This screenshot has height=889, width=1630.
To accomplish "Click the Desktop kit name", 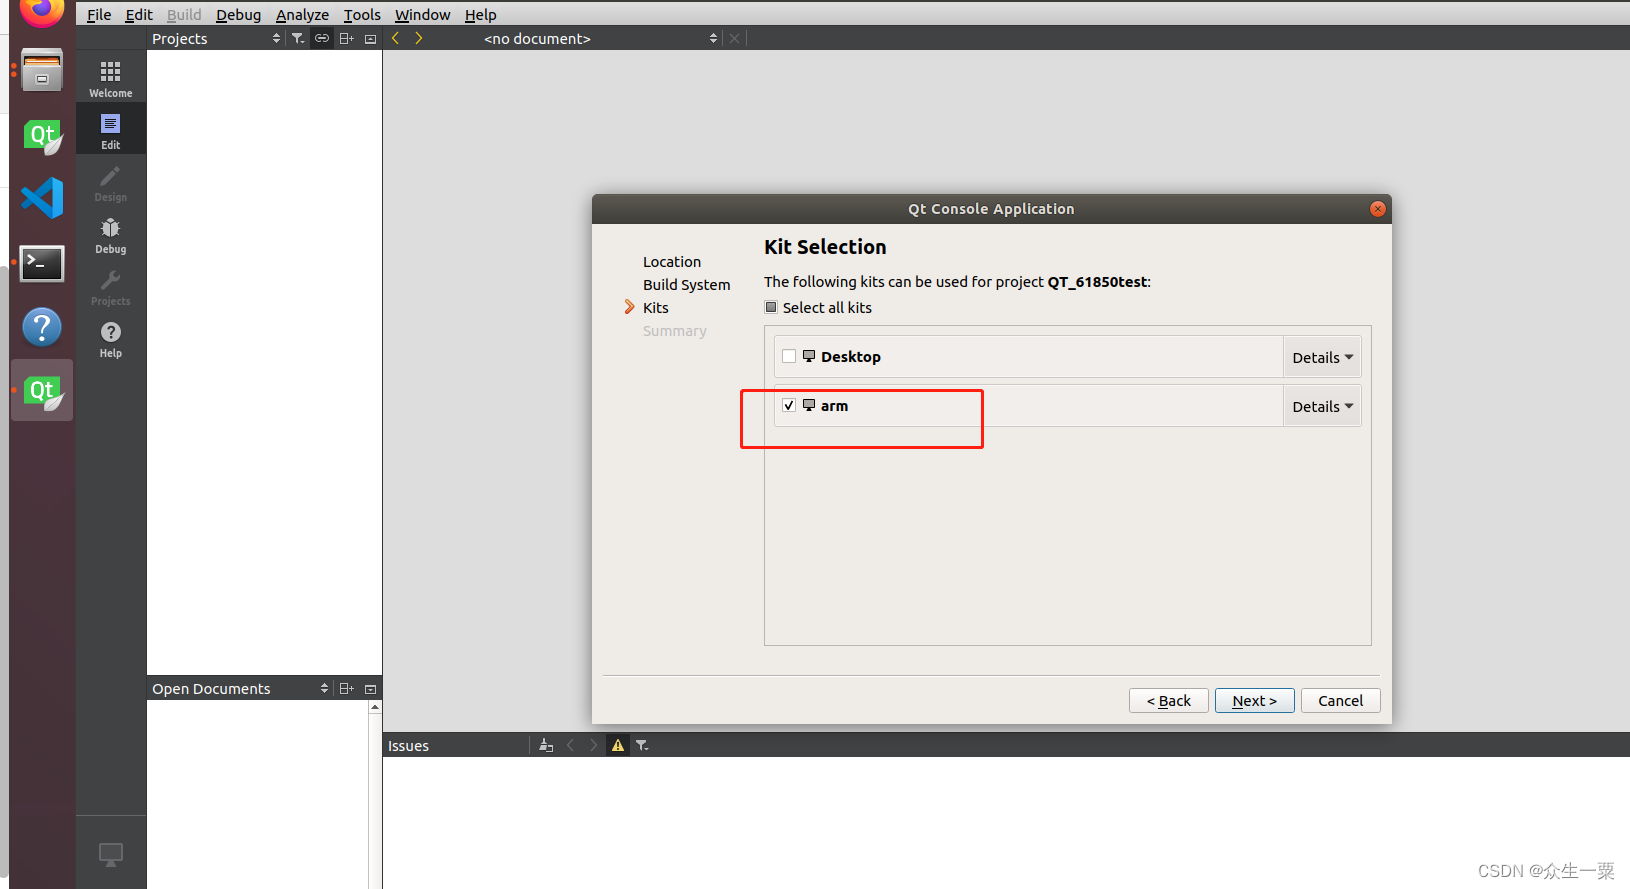I will [x=851, y=356].
